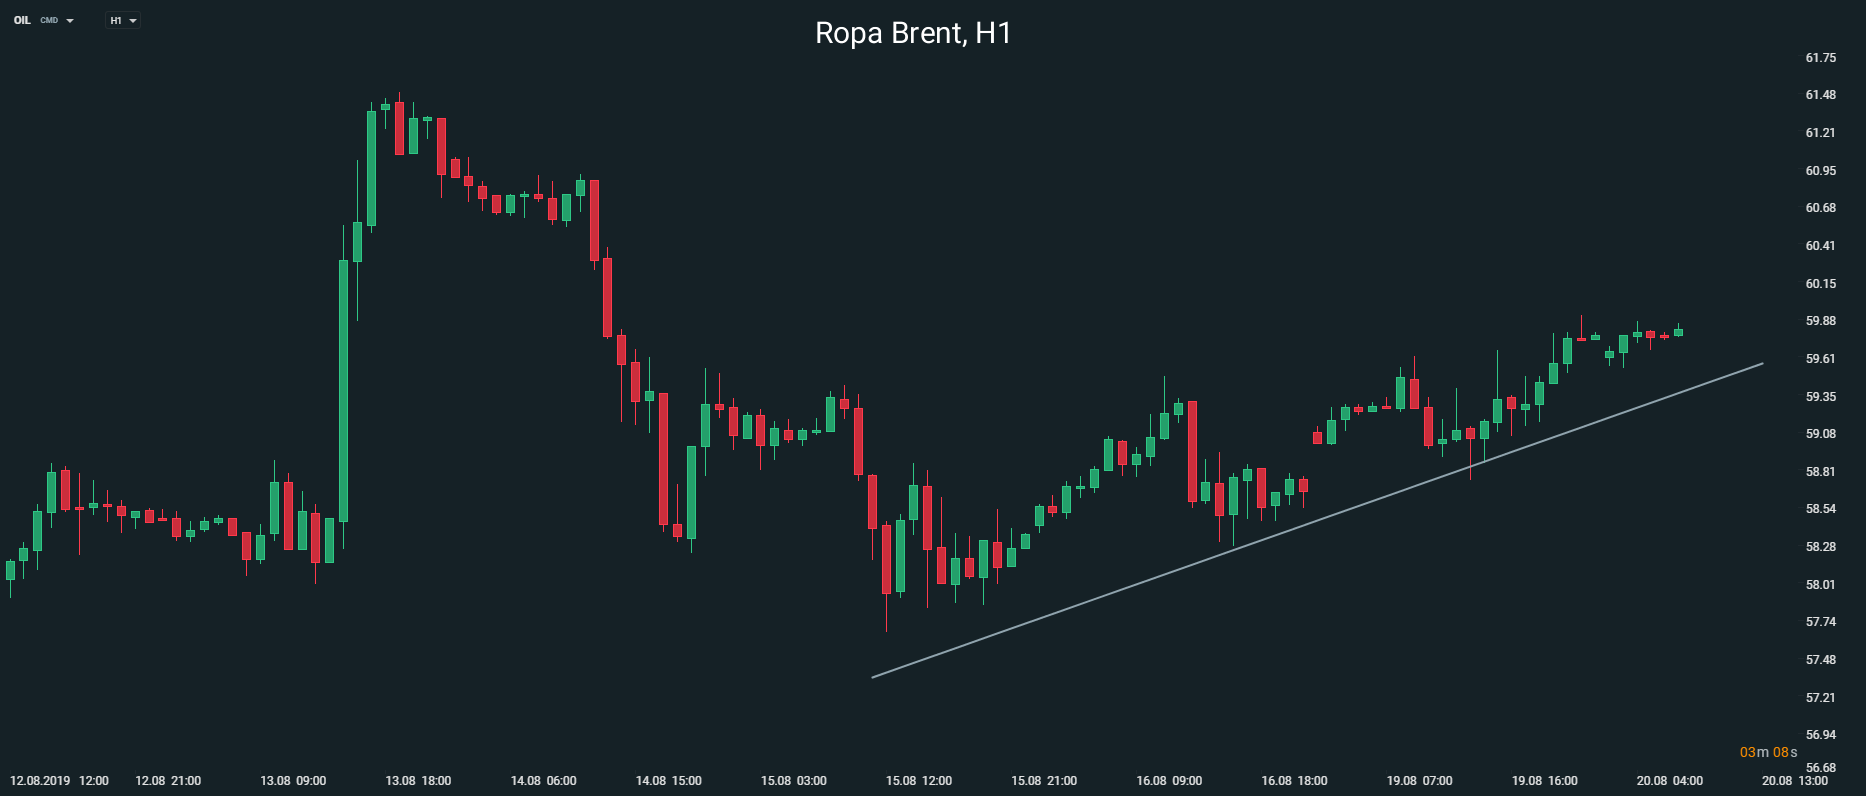This screenshot has width=1866, height=796.
Task: Open the OIL CMD instrument dropdown arrow
Action: click(70, 21)
